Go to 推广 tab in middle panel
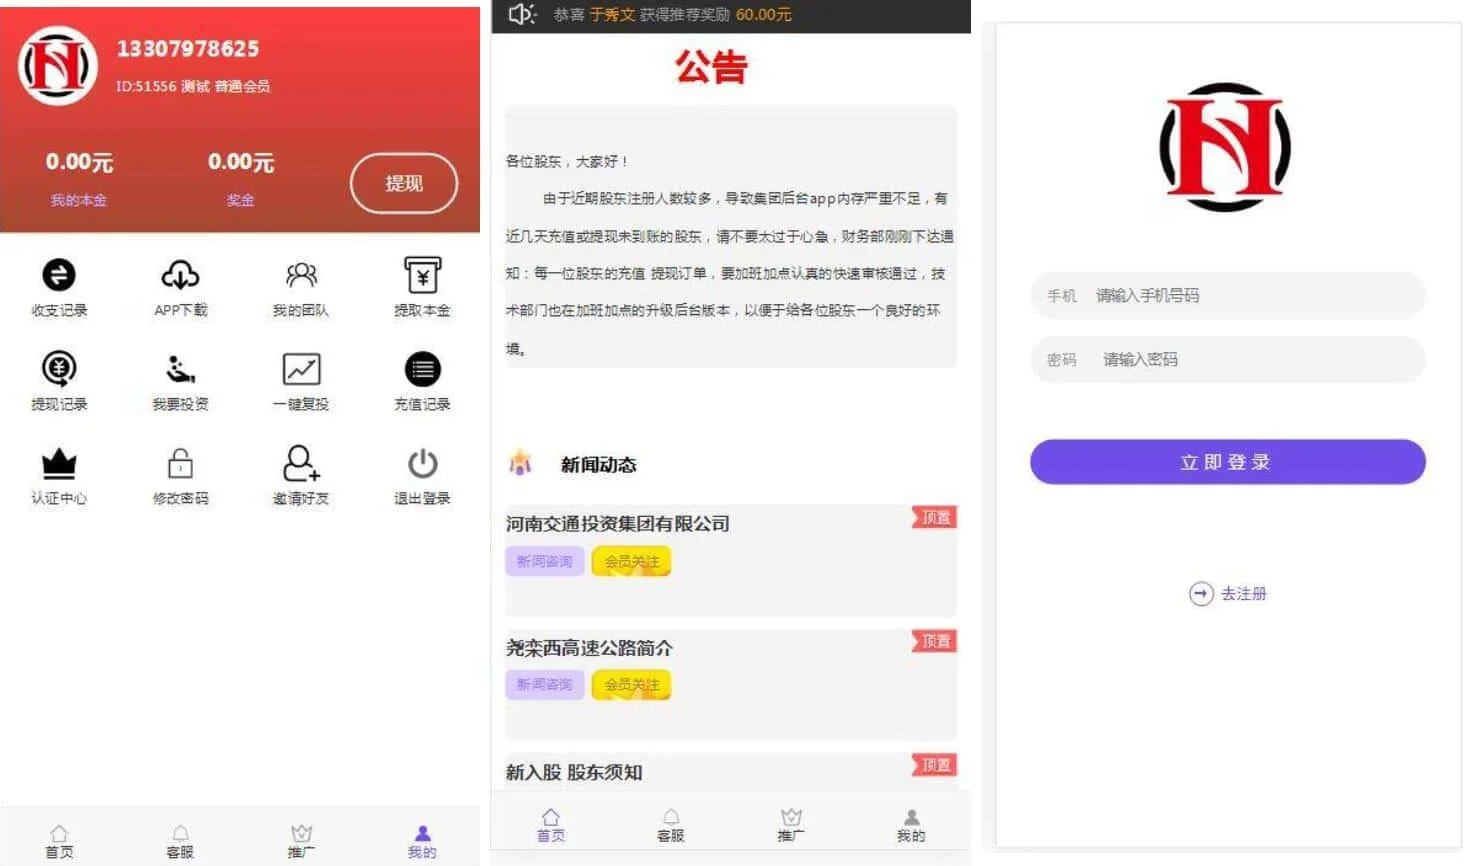Screen dimensions: 1480x866 coord(791,825)
